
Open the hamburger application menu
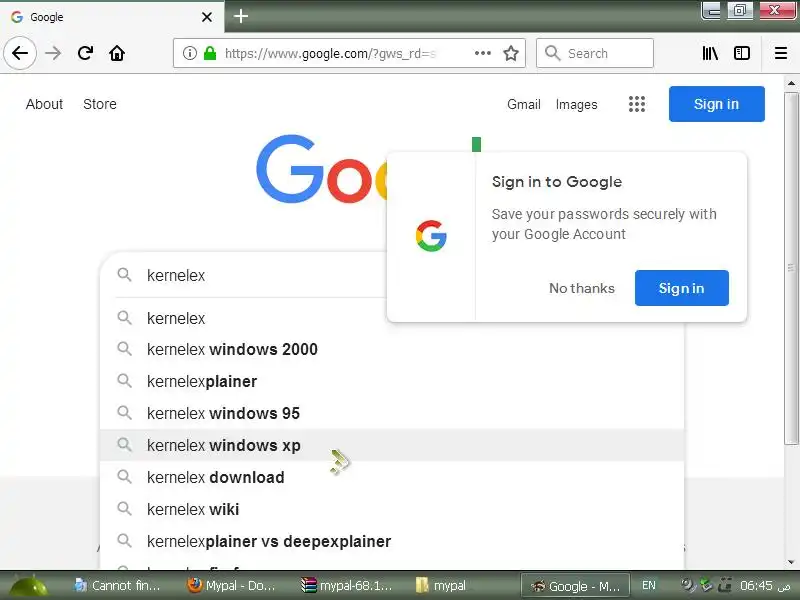click(x=781, y=53)
